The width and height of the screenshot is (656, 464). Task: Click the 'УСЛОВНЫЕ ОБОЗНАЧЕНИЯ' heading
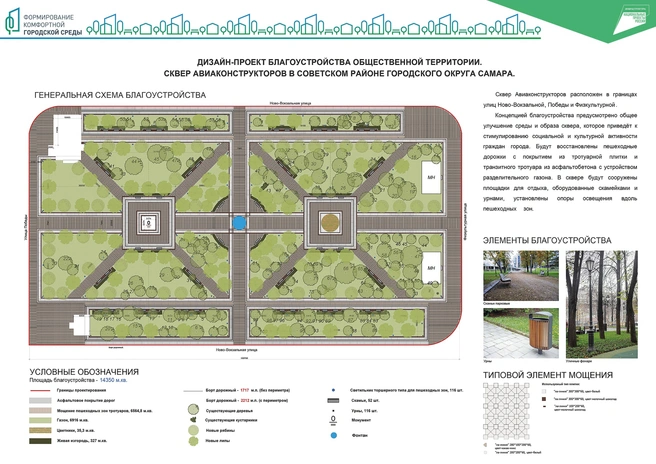84,372
